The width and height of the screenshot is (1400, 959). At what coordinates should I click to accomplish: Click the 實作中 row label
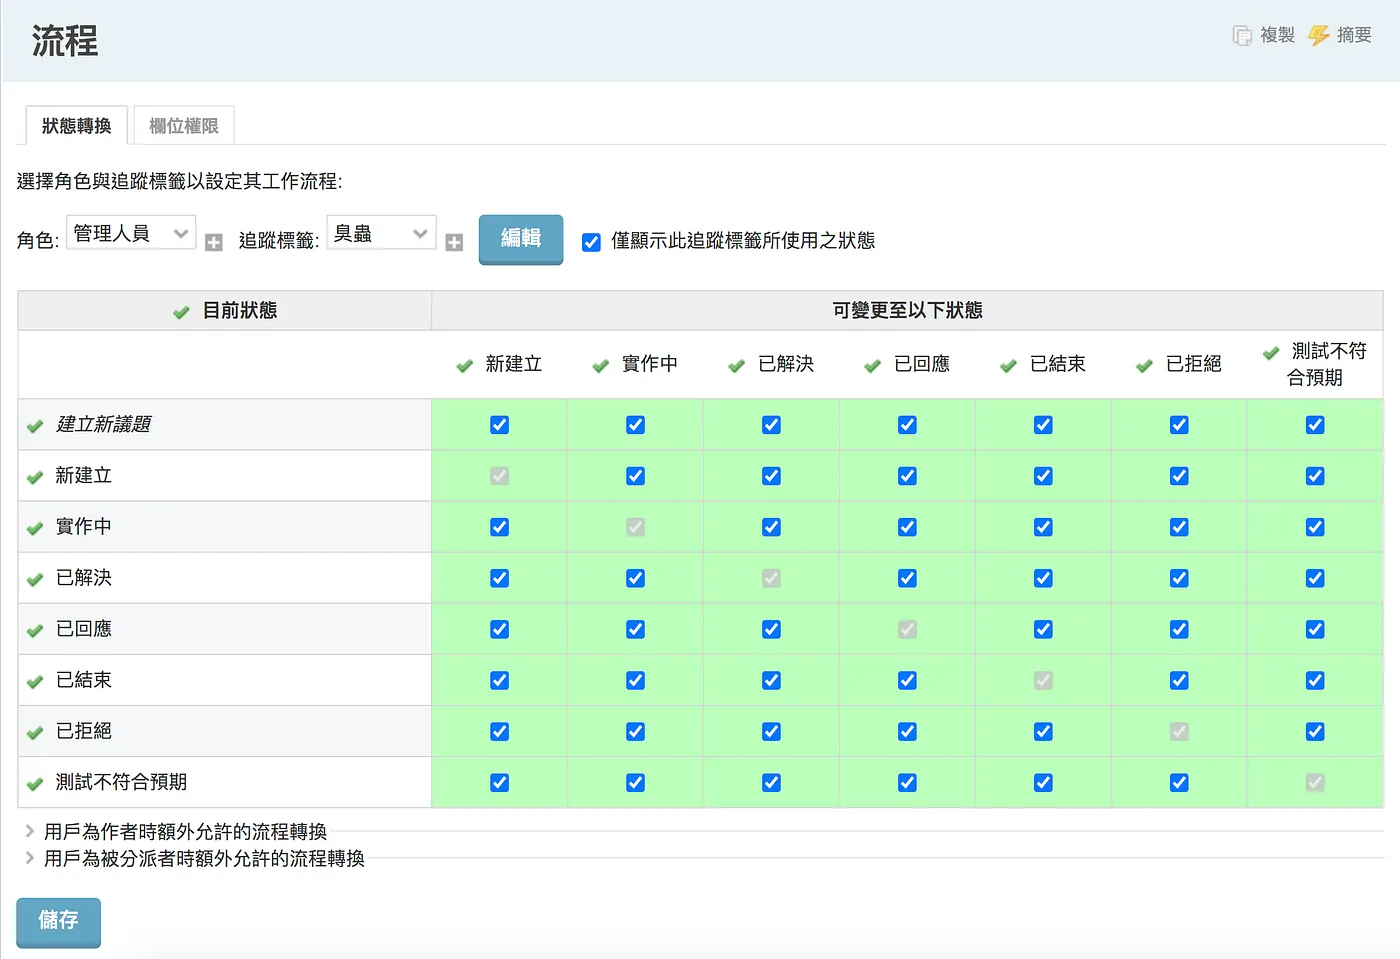click(84, 527)
